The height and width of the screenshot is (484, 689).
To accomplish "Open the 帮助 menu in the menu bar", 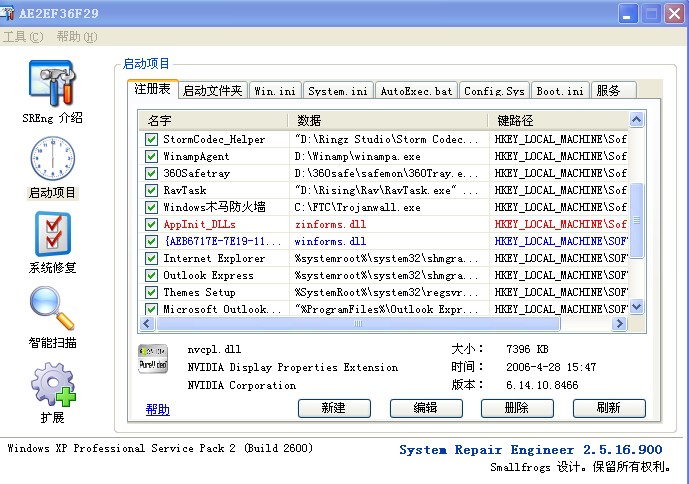I will (76, 37).
